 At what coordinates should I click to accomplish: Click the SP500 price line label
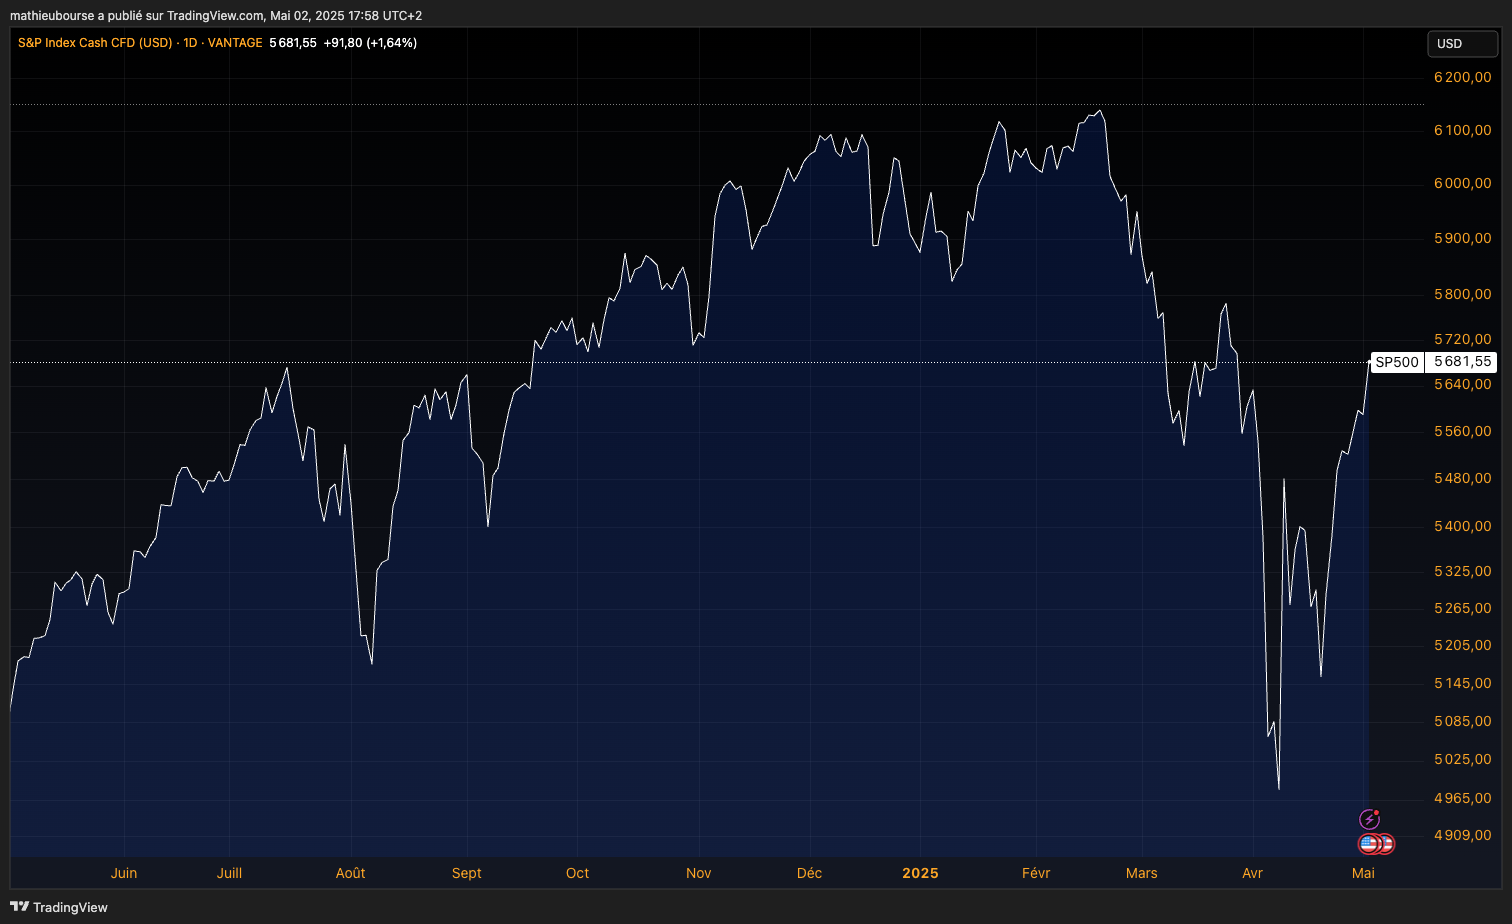pos(1396,362)
